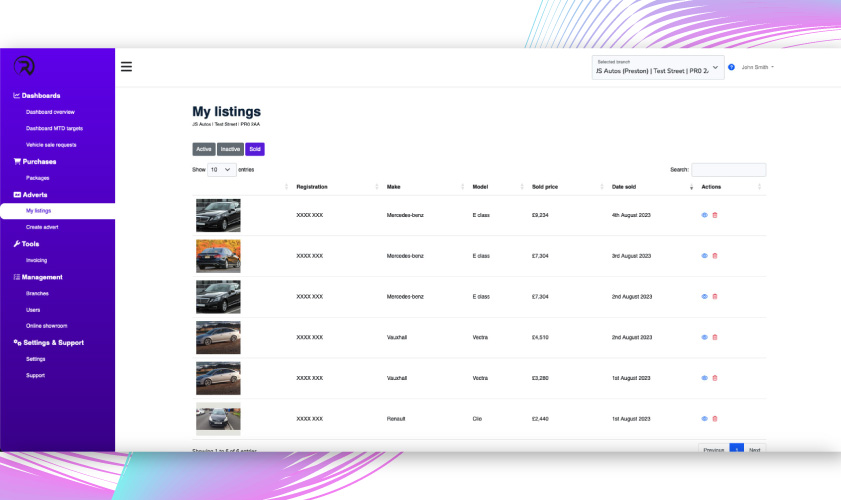
Task: Click the hamburger menu icon
Action: tap(126, 67)
